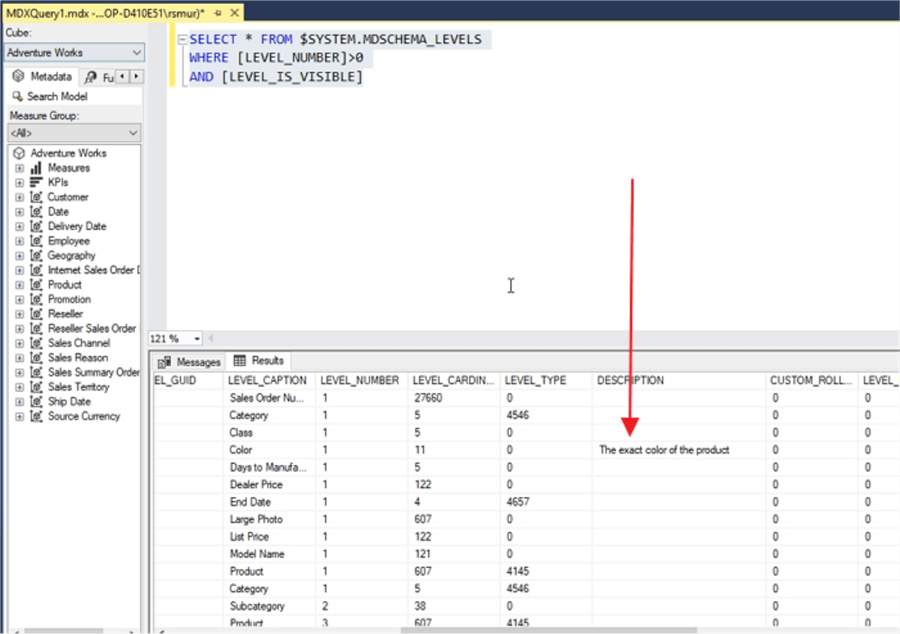Image resolution: width=900 pixels, height=634 pixels.
Task: Click the Date dimension icon
Action: 36,212
